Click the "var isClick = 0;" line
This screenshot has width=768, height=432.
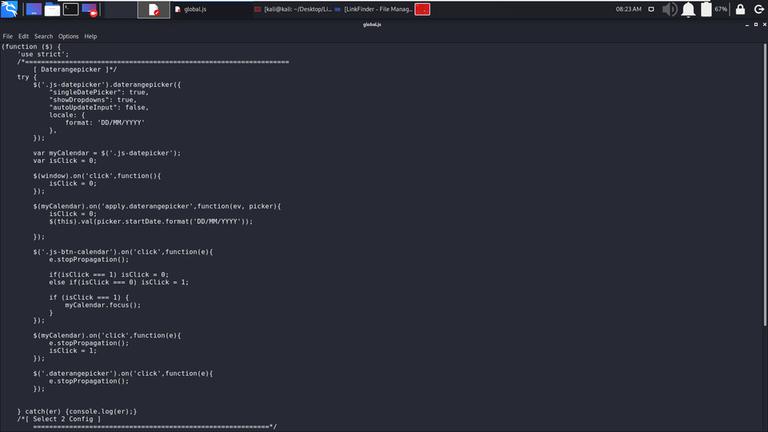point(65,161)
